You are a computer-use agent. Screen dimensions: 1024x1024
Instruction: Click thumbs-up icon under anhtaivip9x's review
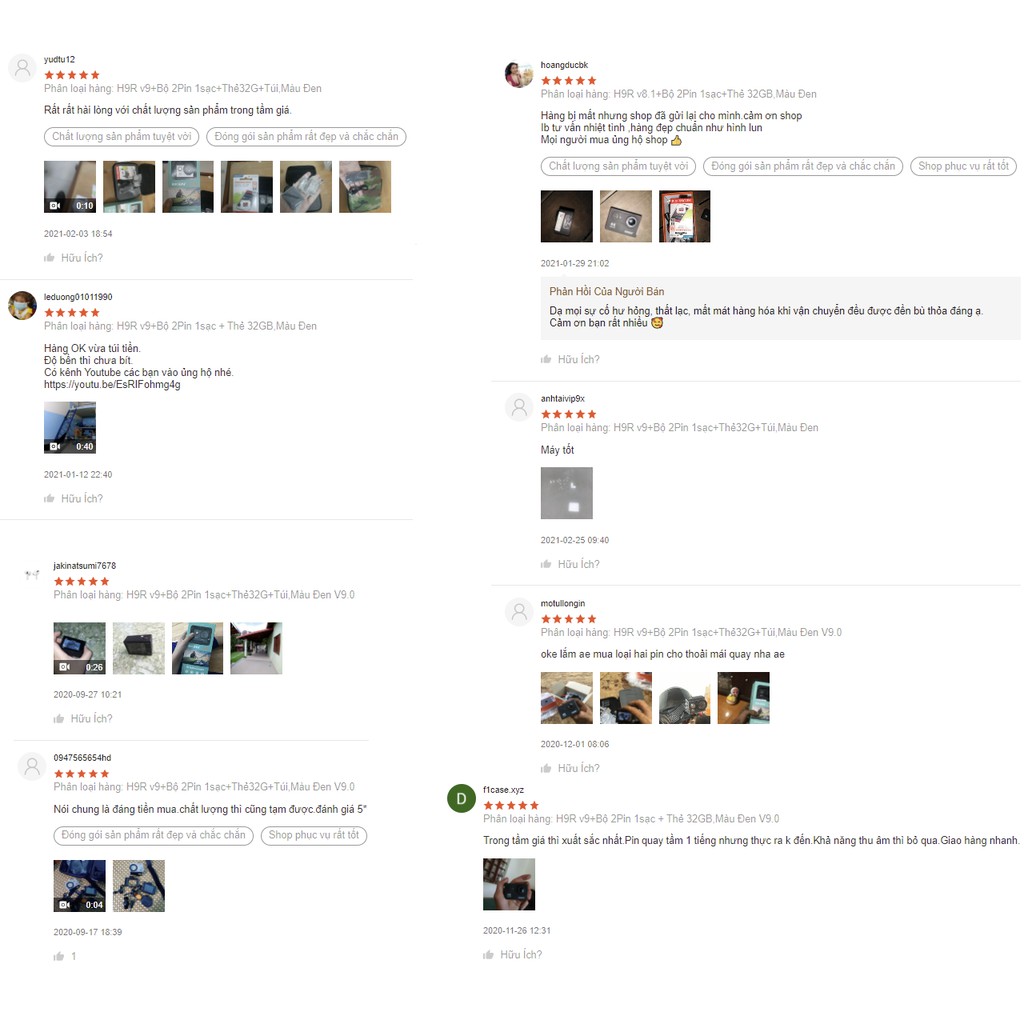[546, 564]
